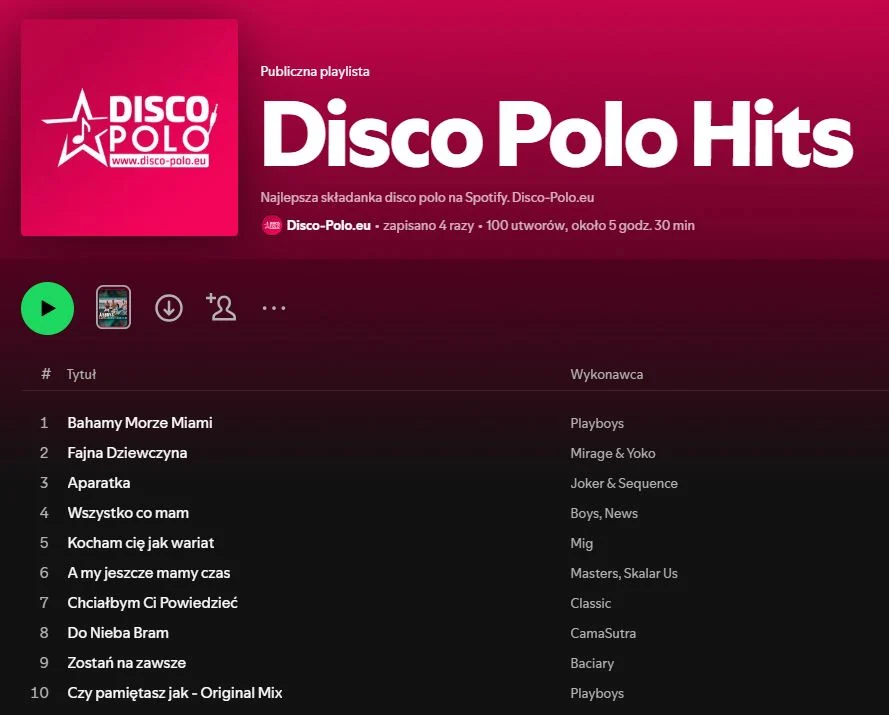This screenshot has height=715, width=889.
Task: Click the Publiczna playlista label
Action: tap(315, 71)
